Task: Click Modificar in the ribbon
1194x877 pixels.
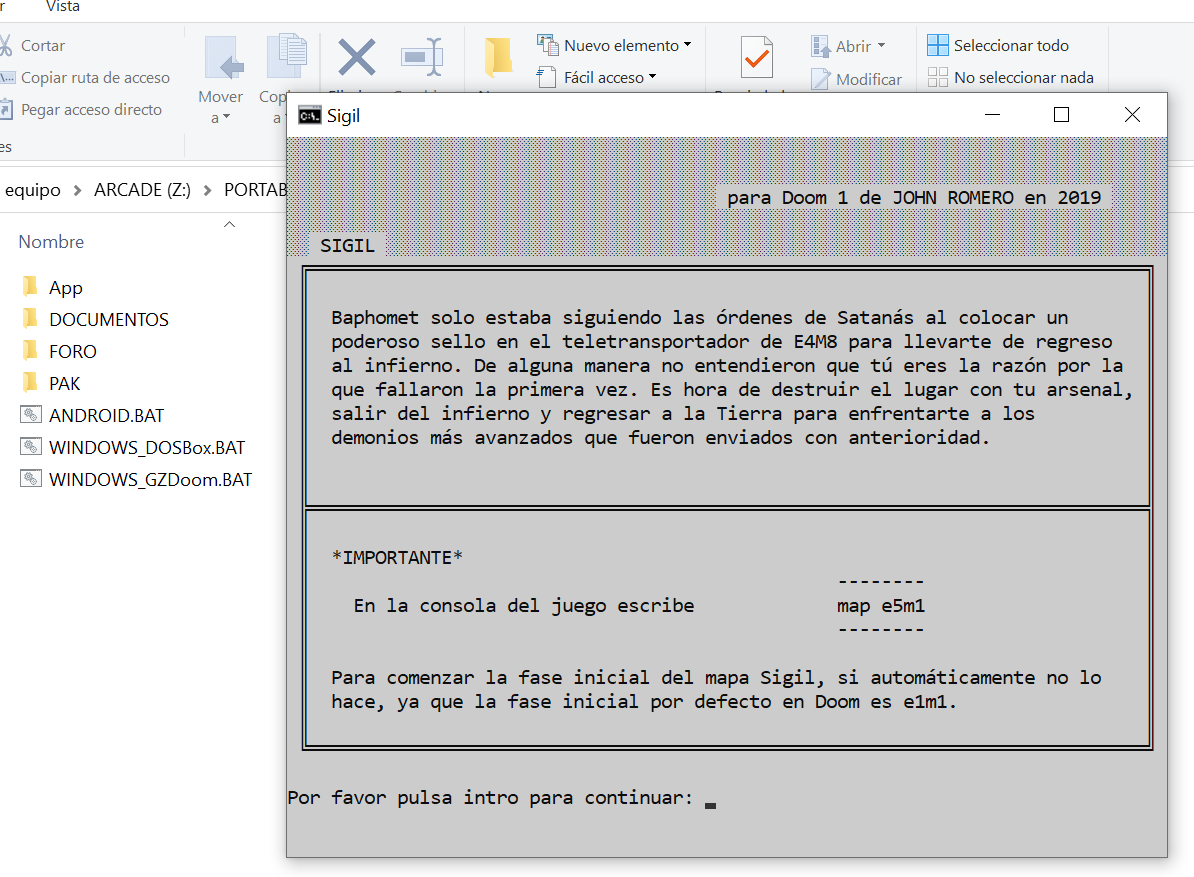Action: point(868,79)
